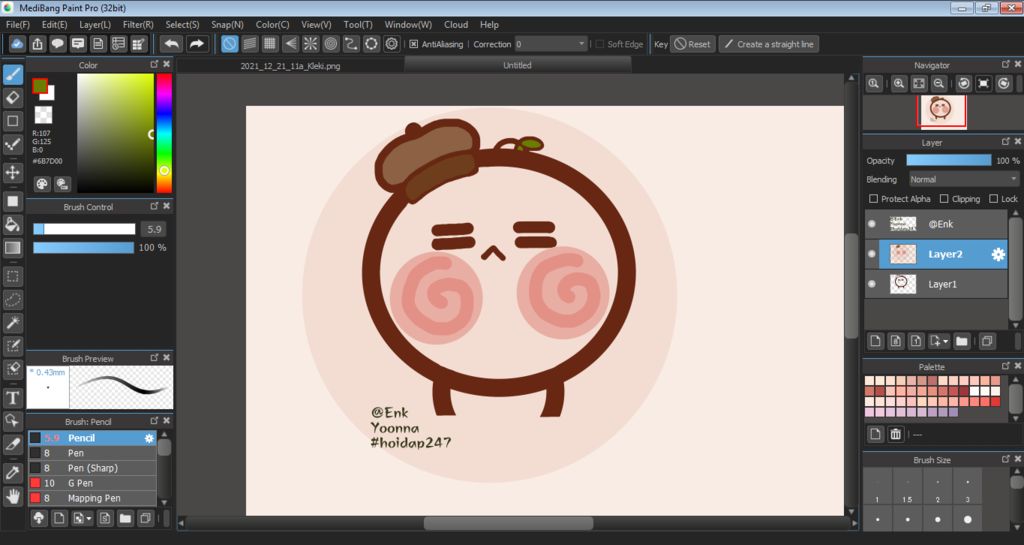Screen dimensions: 1024x545
Task: Turn snap off icon in toolbar
Action: coord(229,44)
